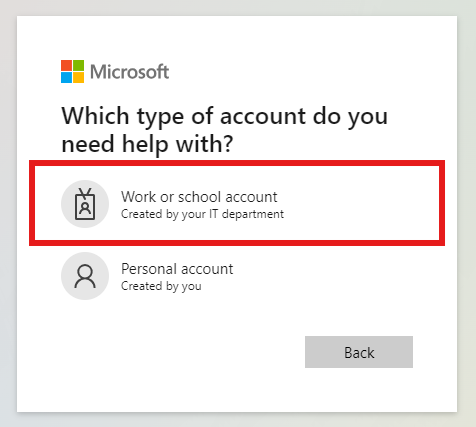Click the 'Created by your IT department' subtitle

[202, 214]
